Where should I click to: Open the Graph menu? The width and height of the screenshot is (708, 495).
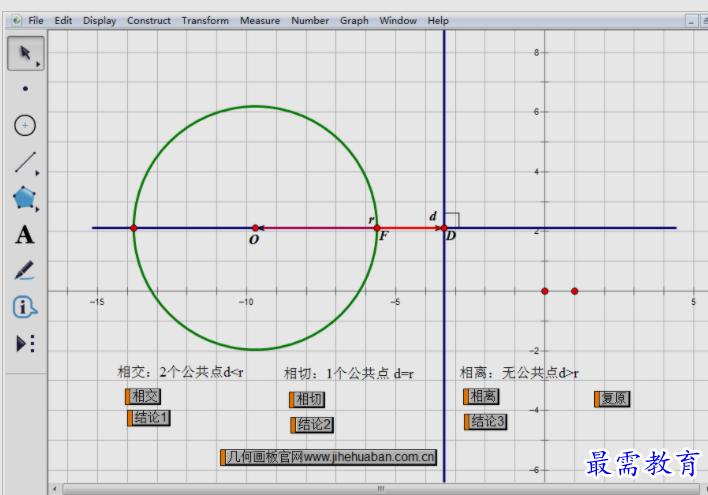click(354, 21)
